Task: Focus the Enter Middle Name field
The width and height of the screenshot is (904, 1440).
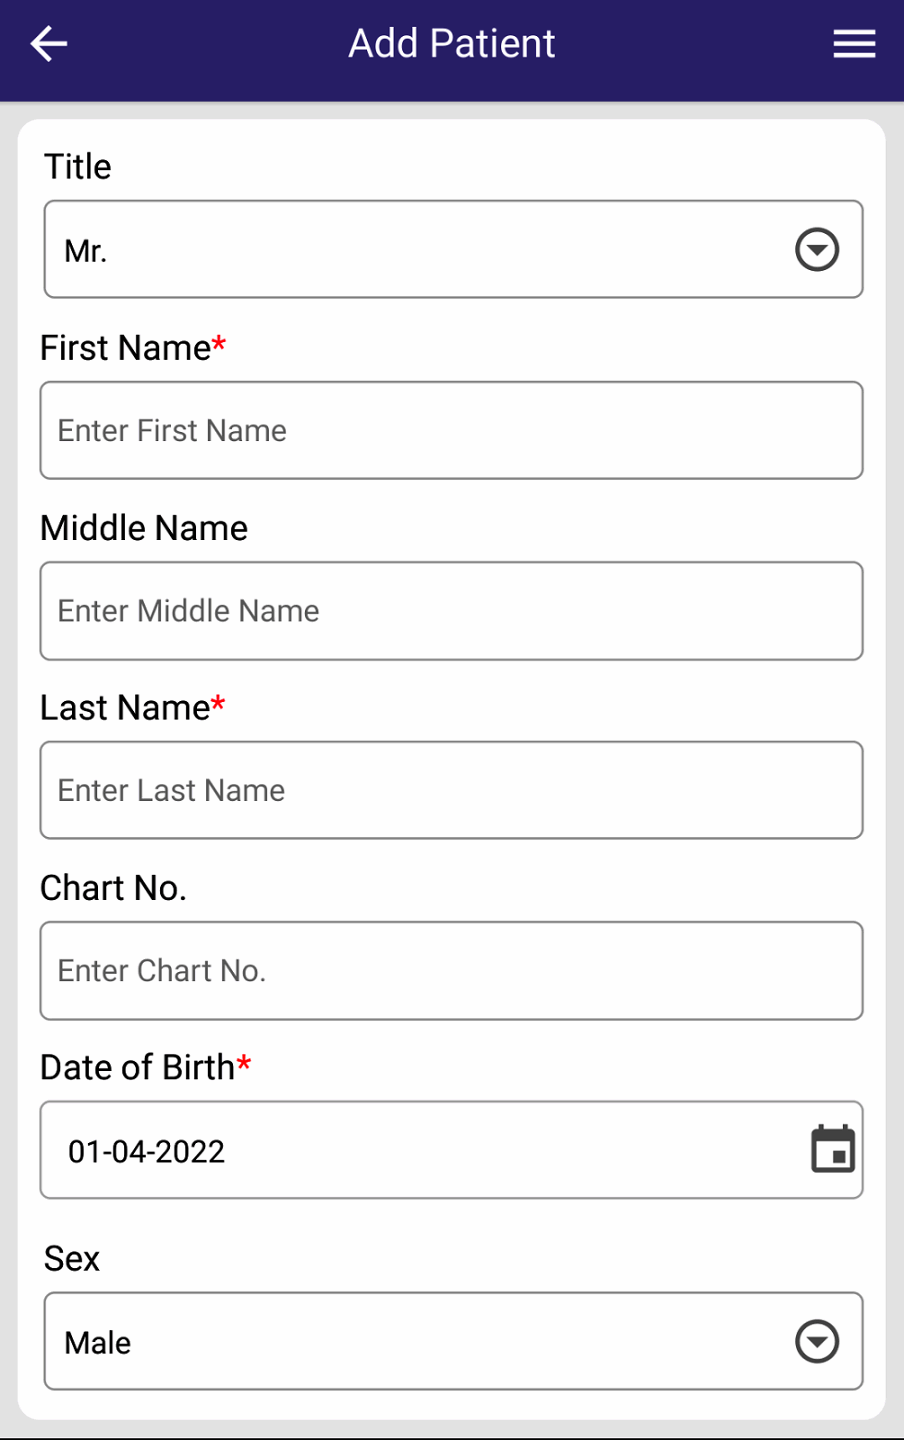Action: click(451, 611)
